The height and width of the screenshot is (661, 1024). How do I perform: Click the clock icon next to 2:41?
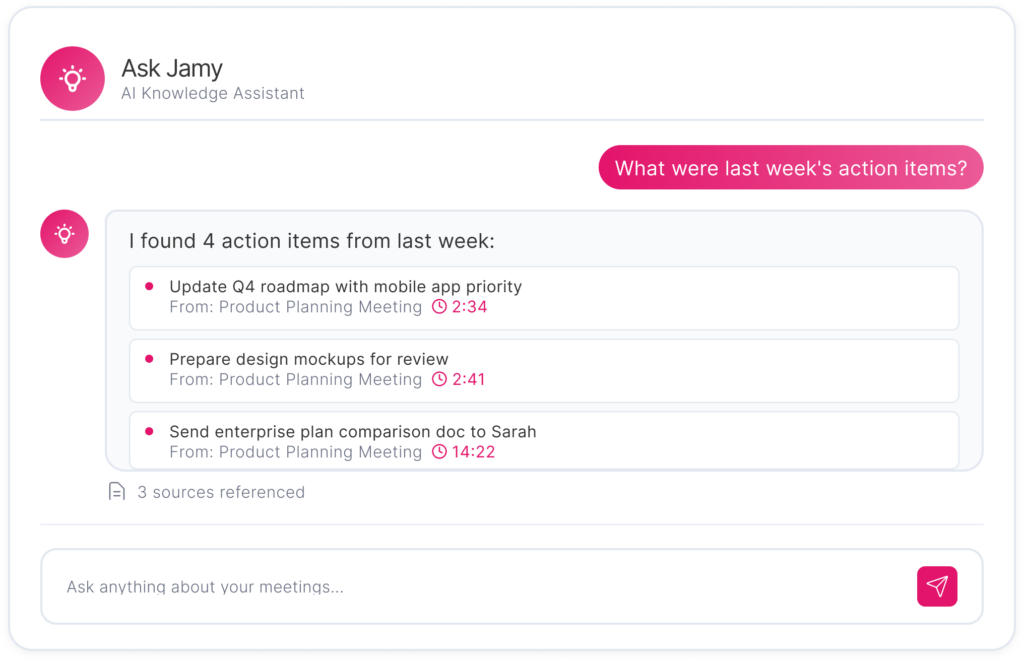439,380
